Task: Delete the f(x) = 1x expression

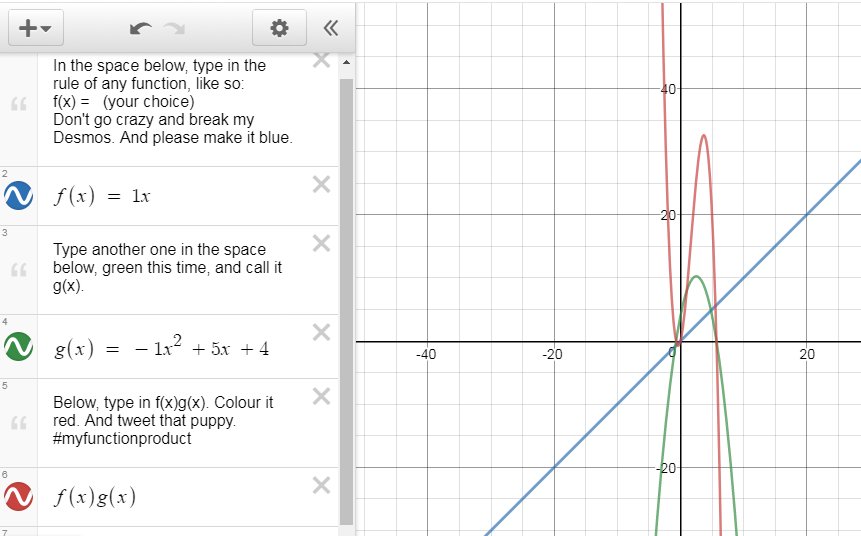Action: click(x=321, y=185)
